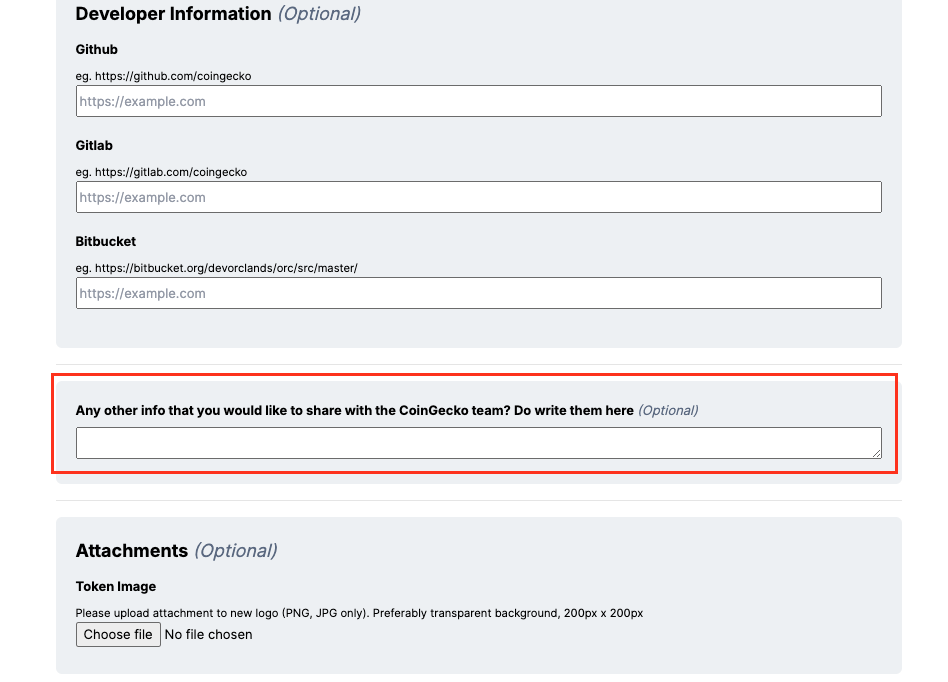The width and height of the screenshot is (948, 682).
Task: Select the 'Developer Information' heading text
Action: point(174,14)
